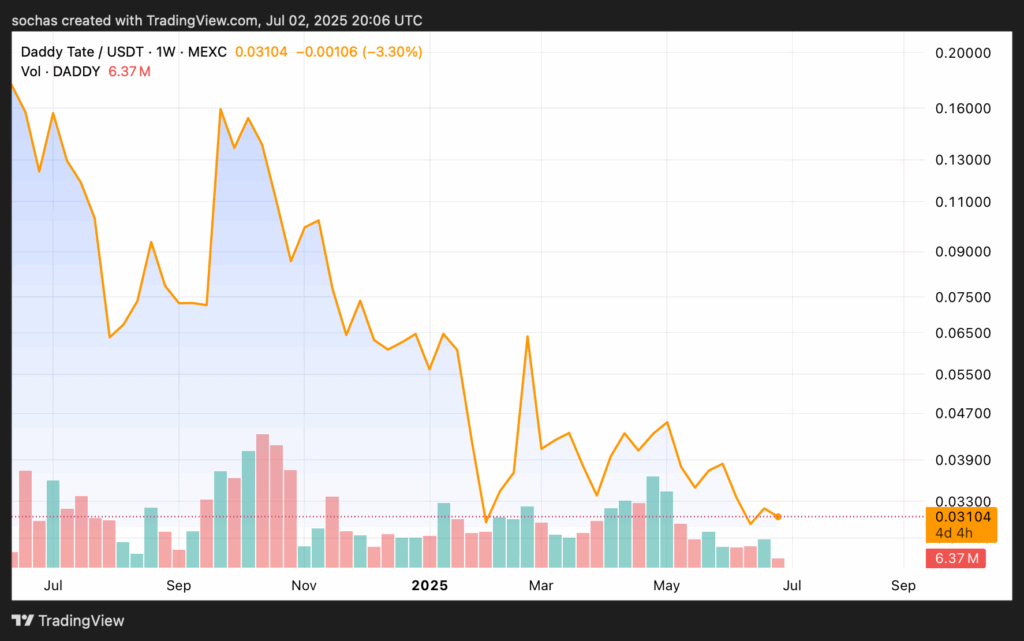Select the 0.13000 price scale label
The height and width of the screenshot is (641, 1024).
click(x=963, y=160)
